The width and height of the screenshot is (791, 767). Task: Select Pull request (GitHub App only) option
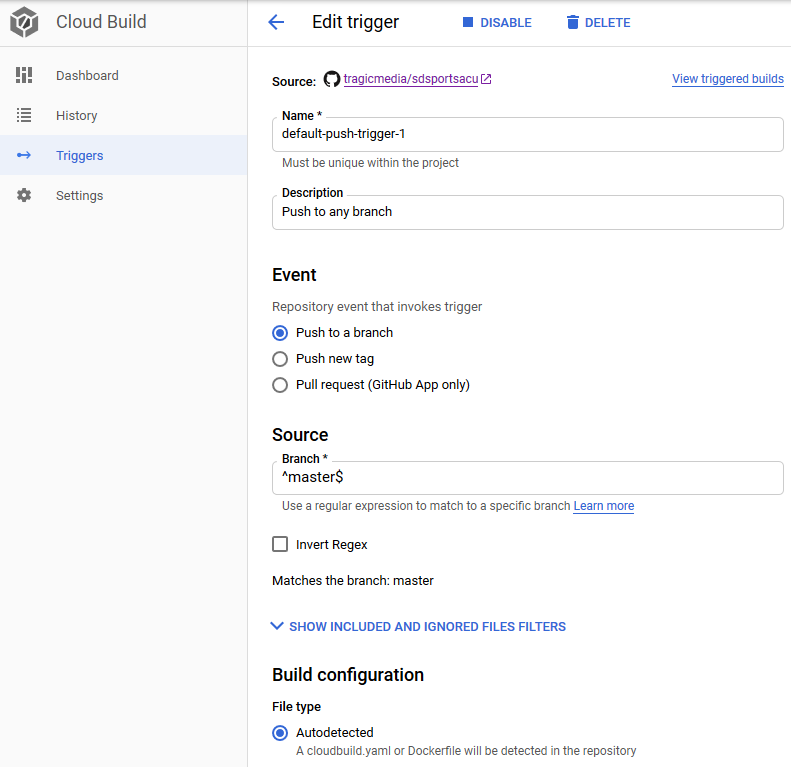[280, 385]
